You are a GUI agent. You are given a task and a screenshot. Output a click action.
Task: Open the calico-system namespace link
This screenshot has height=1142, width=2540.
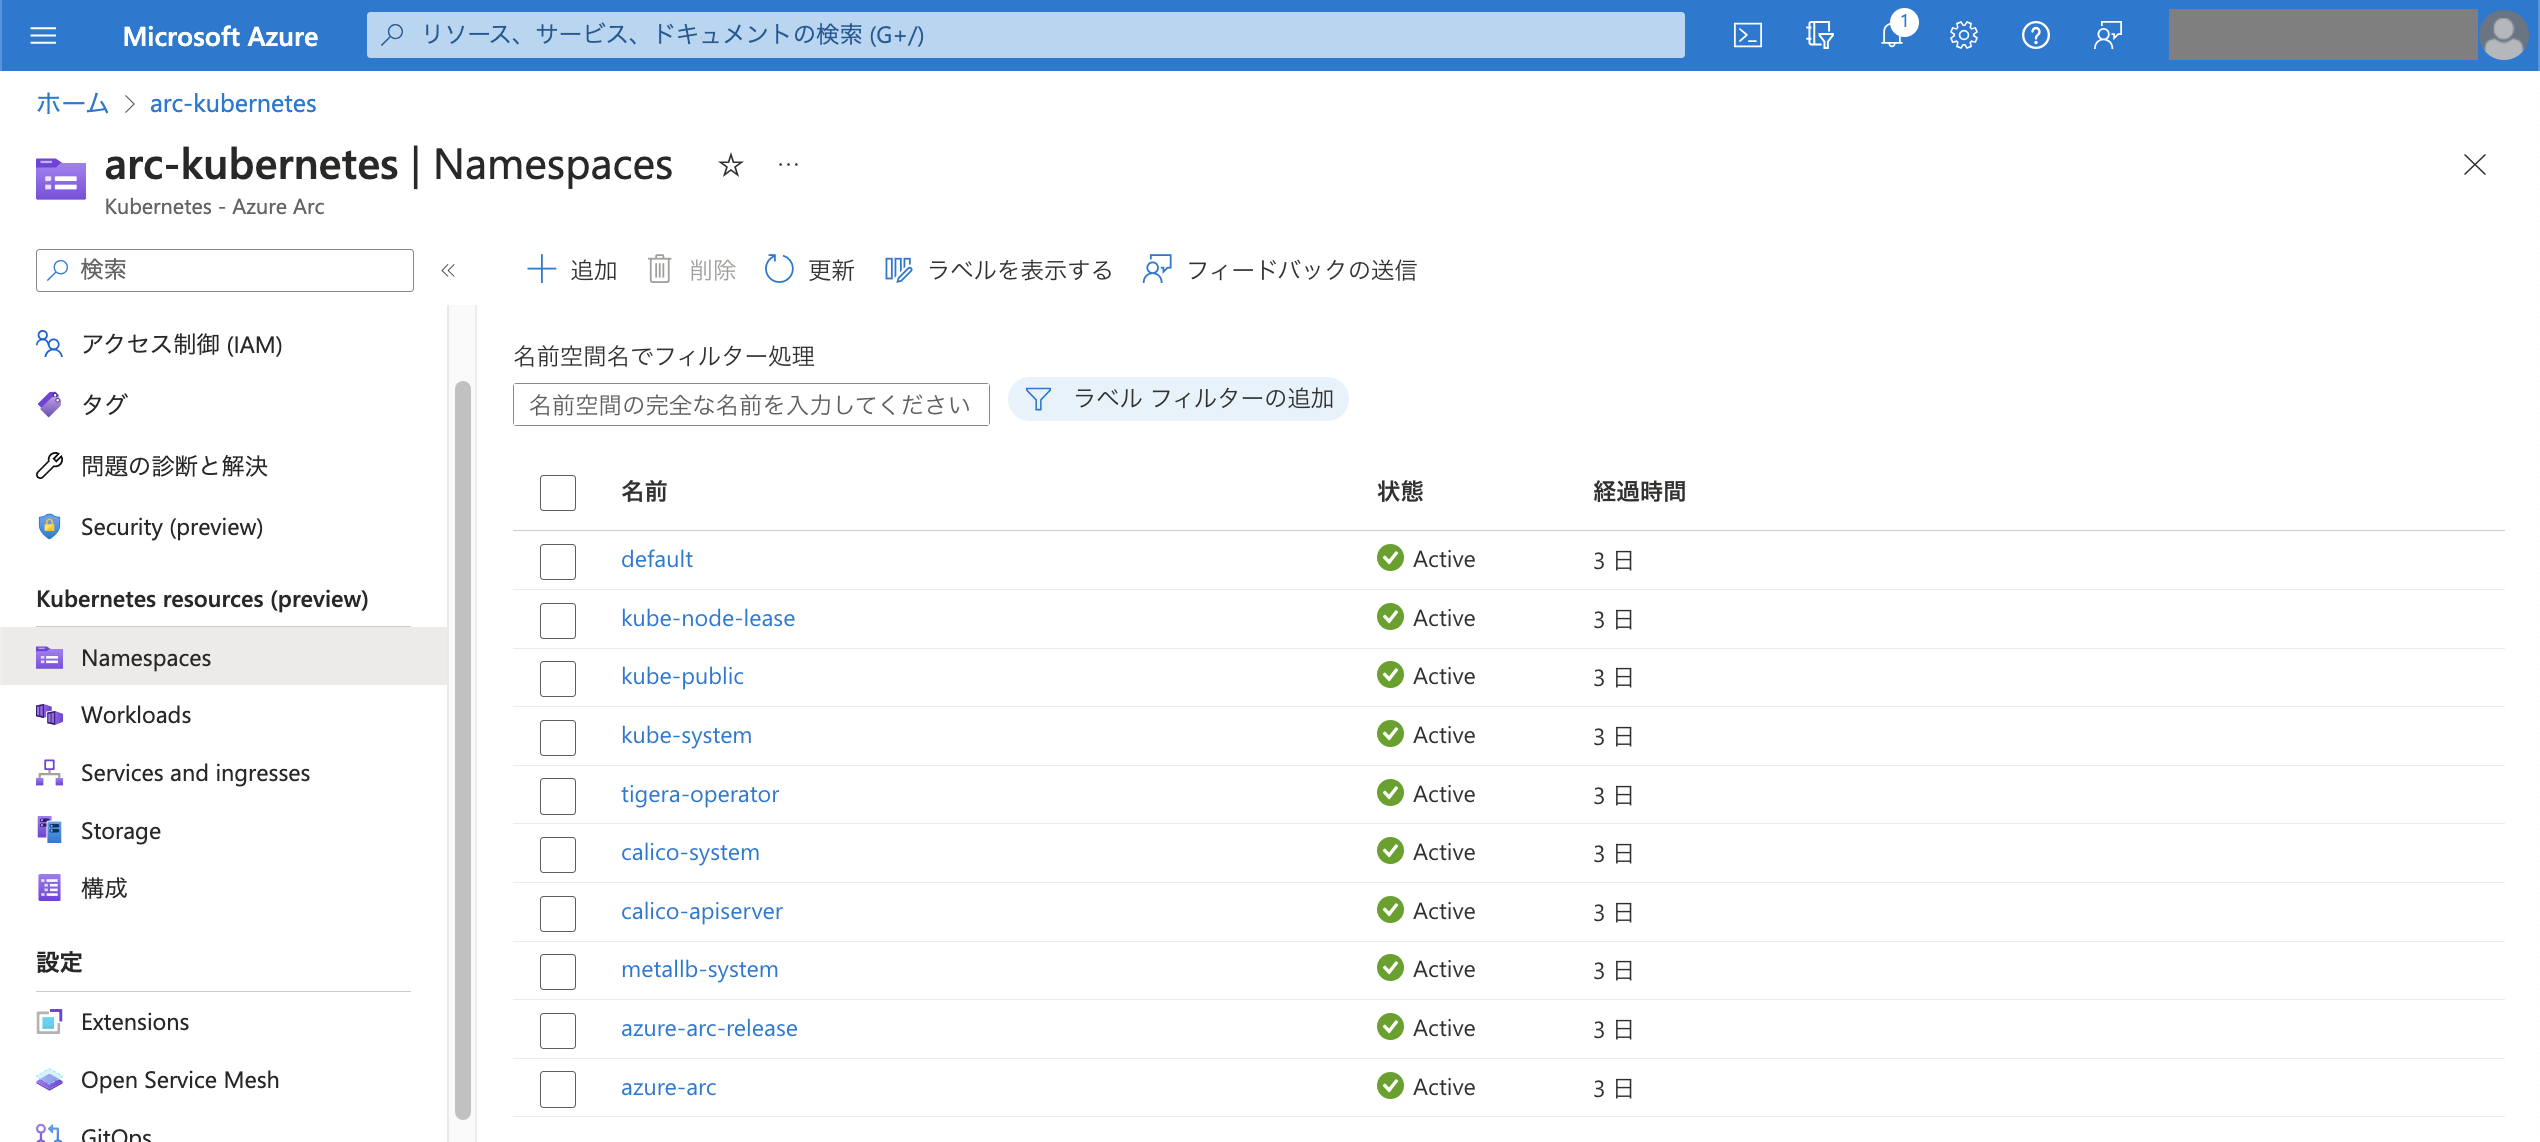coord(690,852)
